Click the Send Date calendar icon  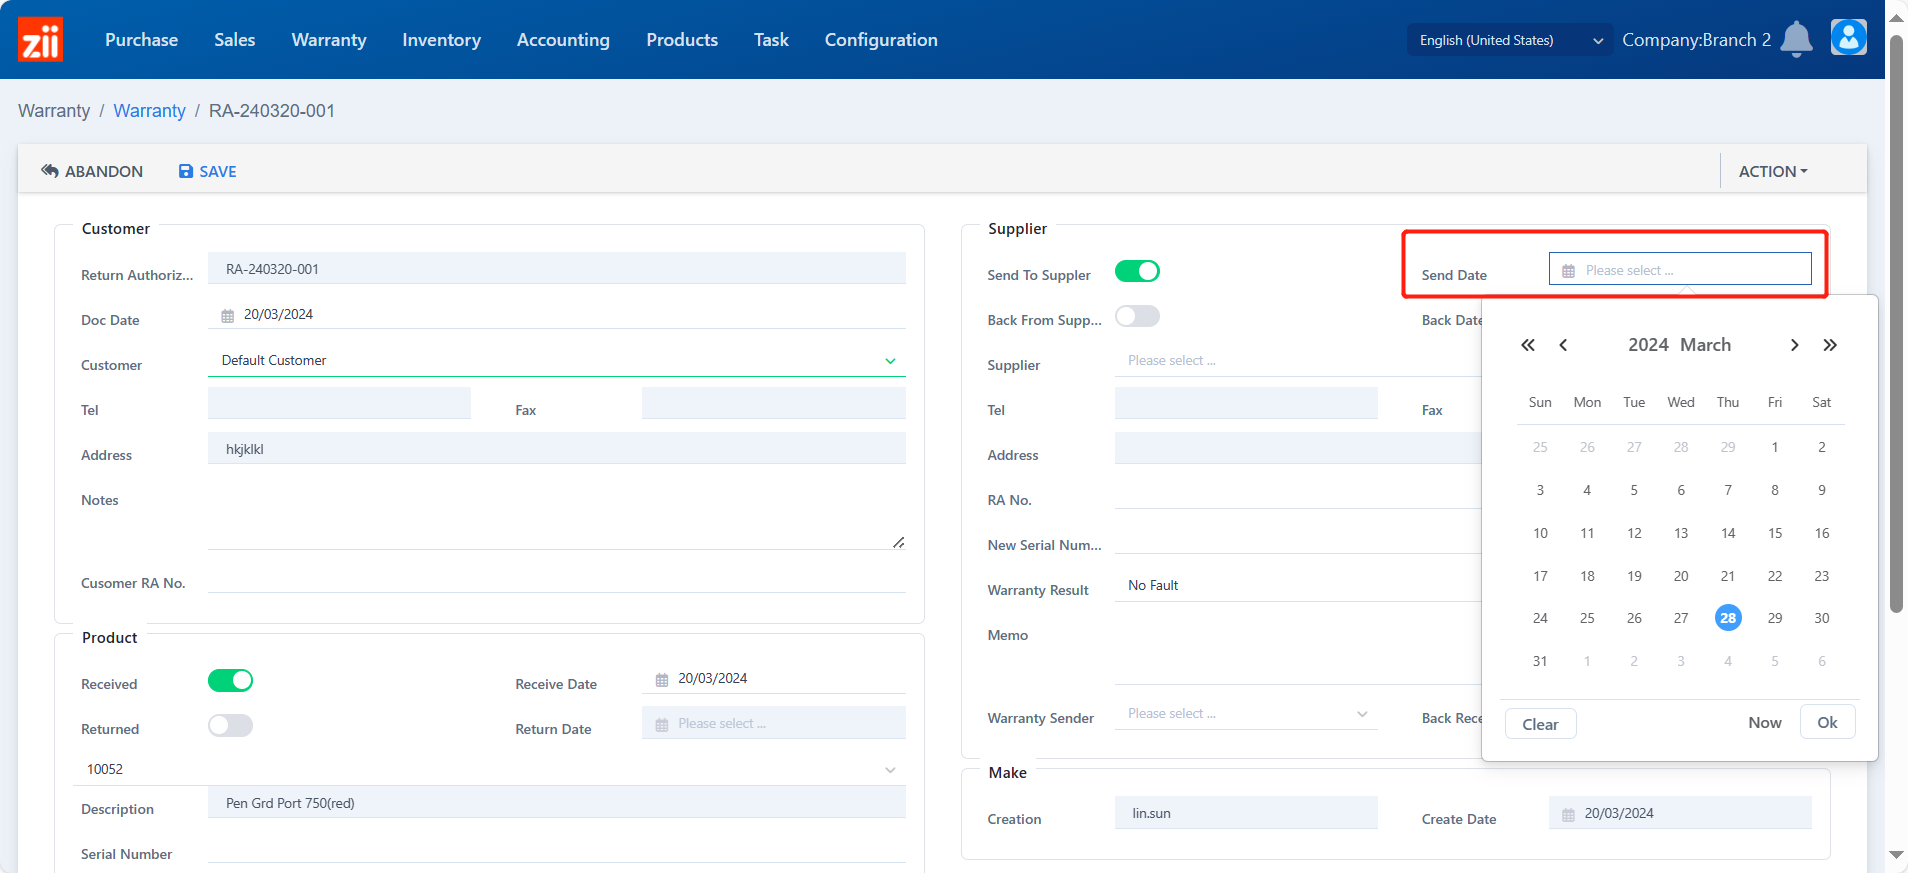pyautogui.click(x=1568, y=271)
